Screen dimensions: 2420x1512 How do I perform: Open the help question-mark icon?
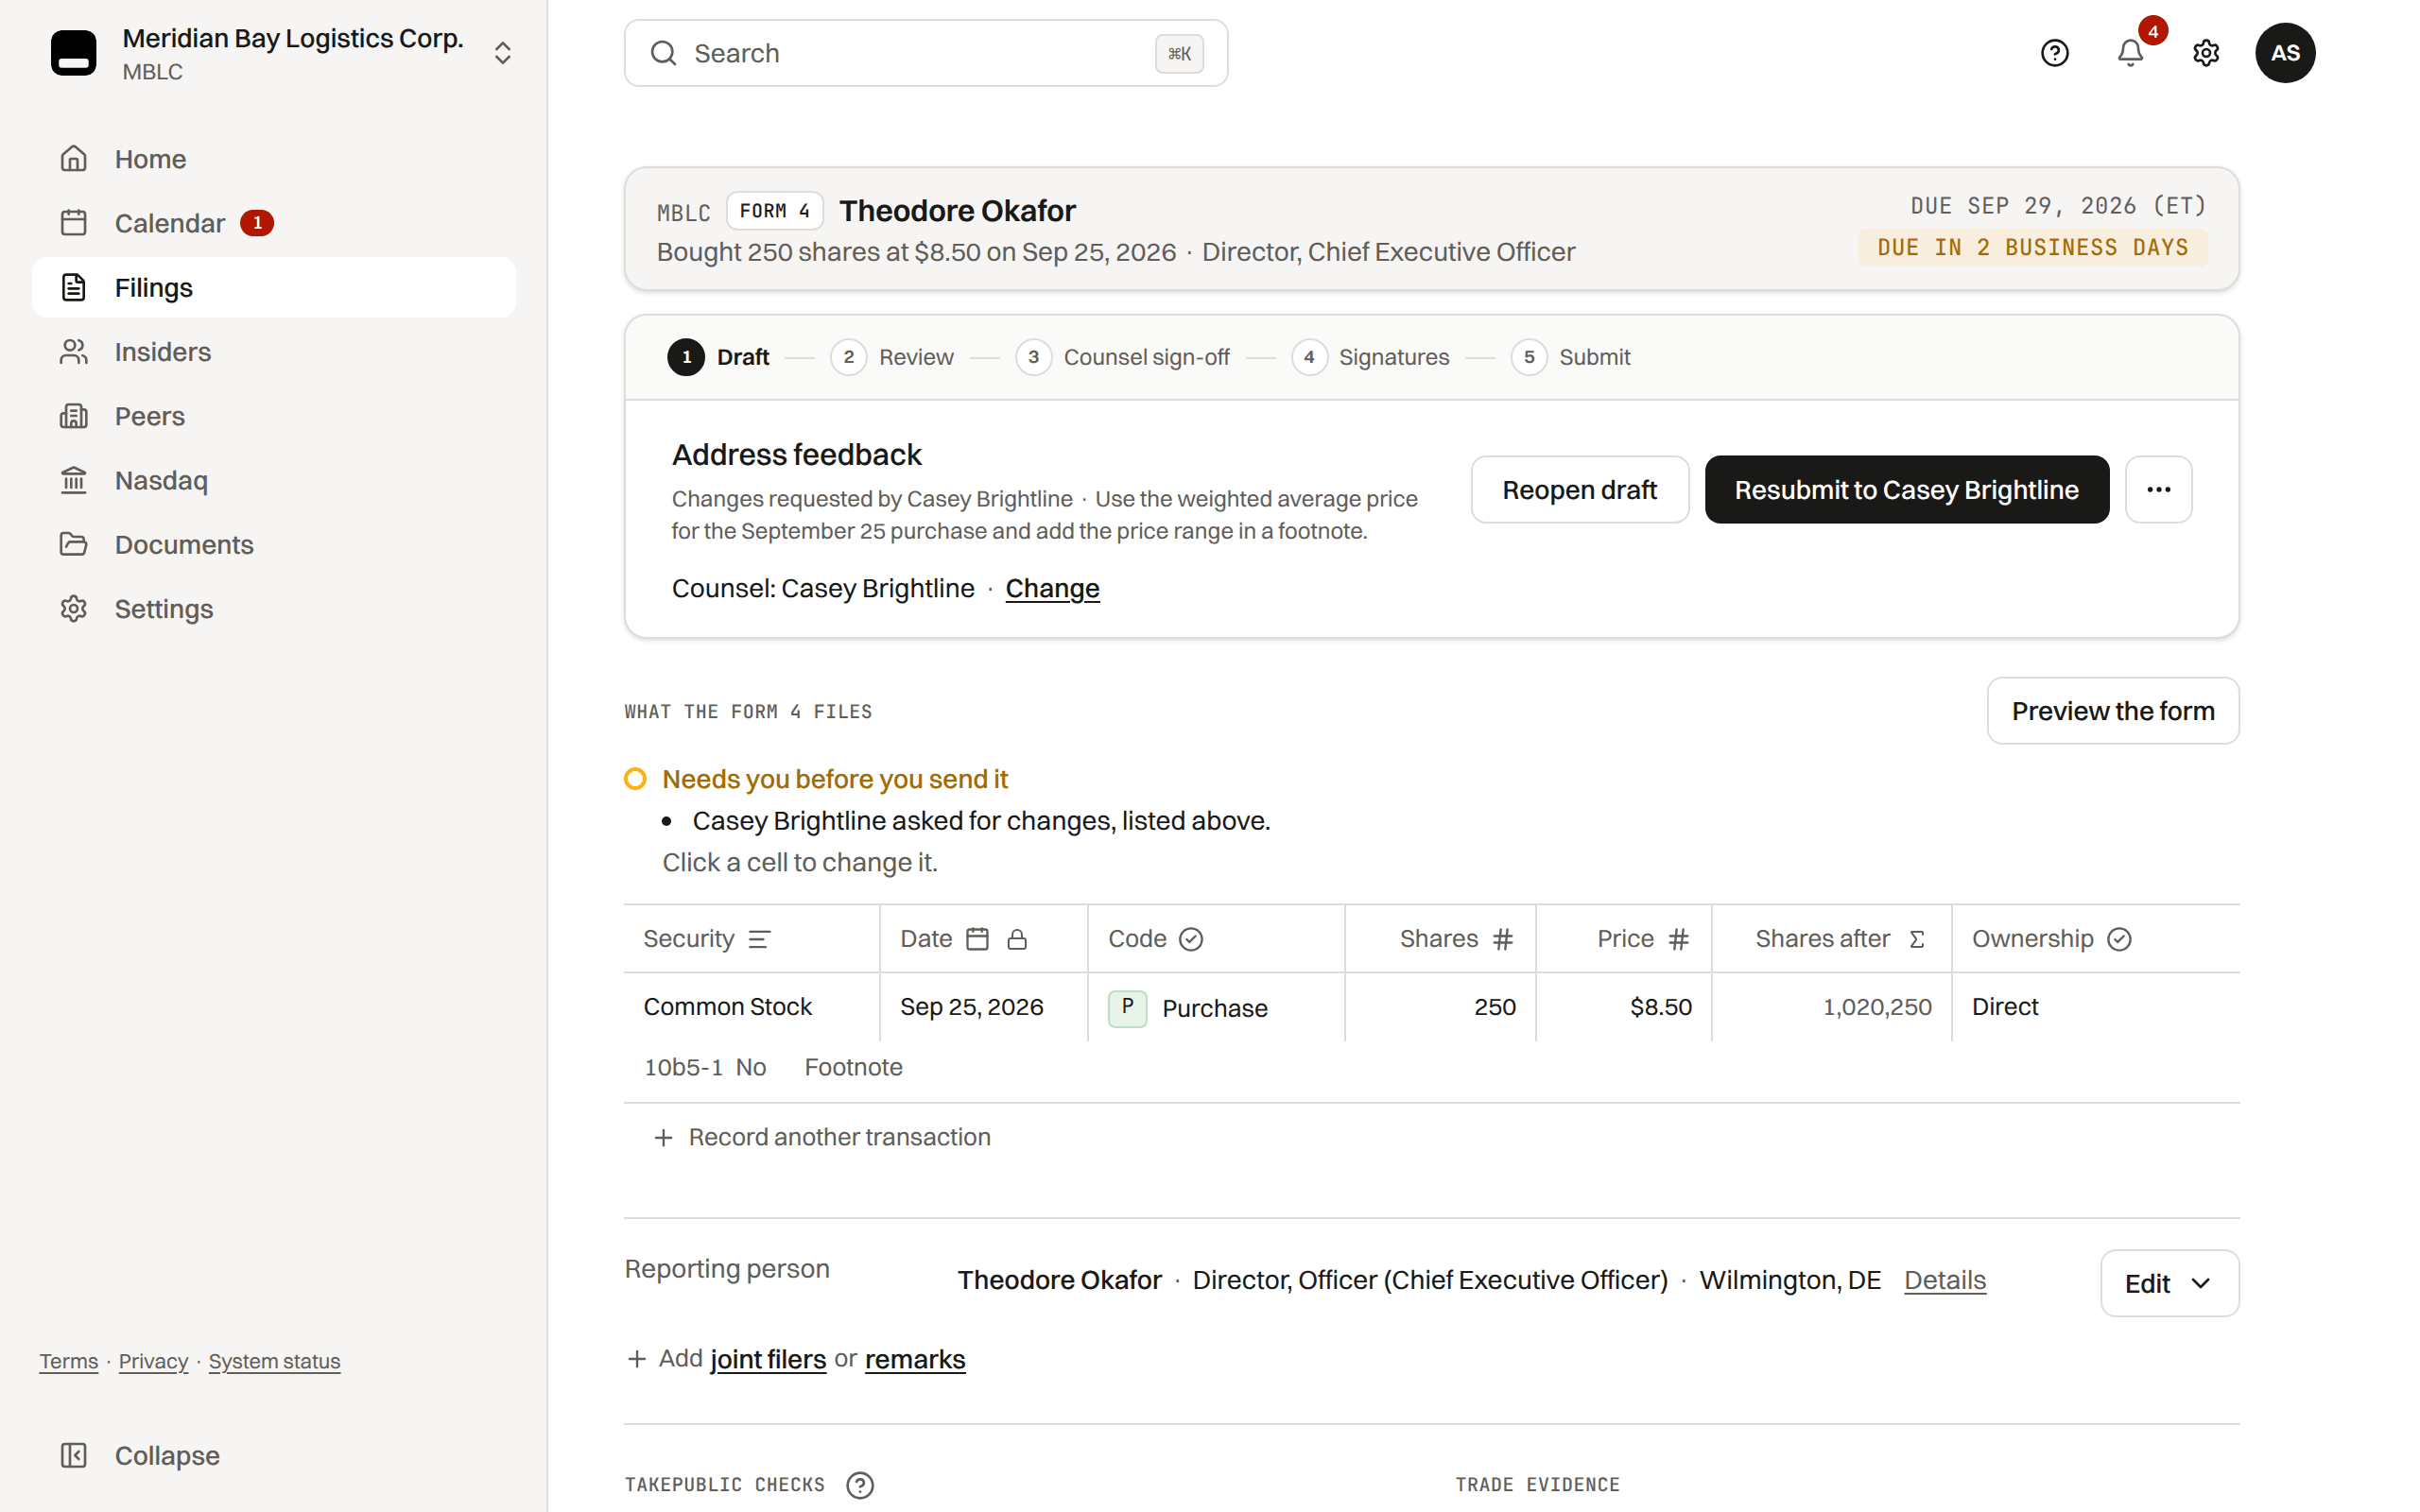[x=2054, y=53]
